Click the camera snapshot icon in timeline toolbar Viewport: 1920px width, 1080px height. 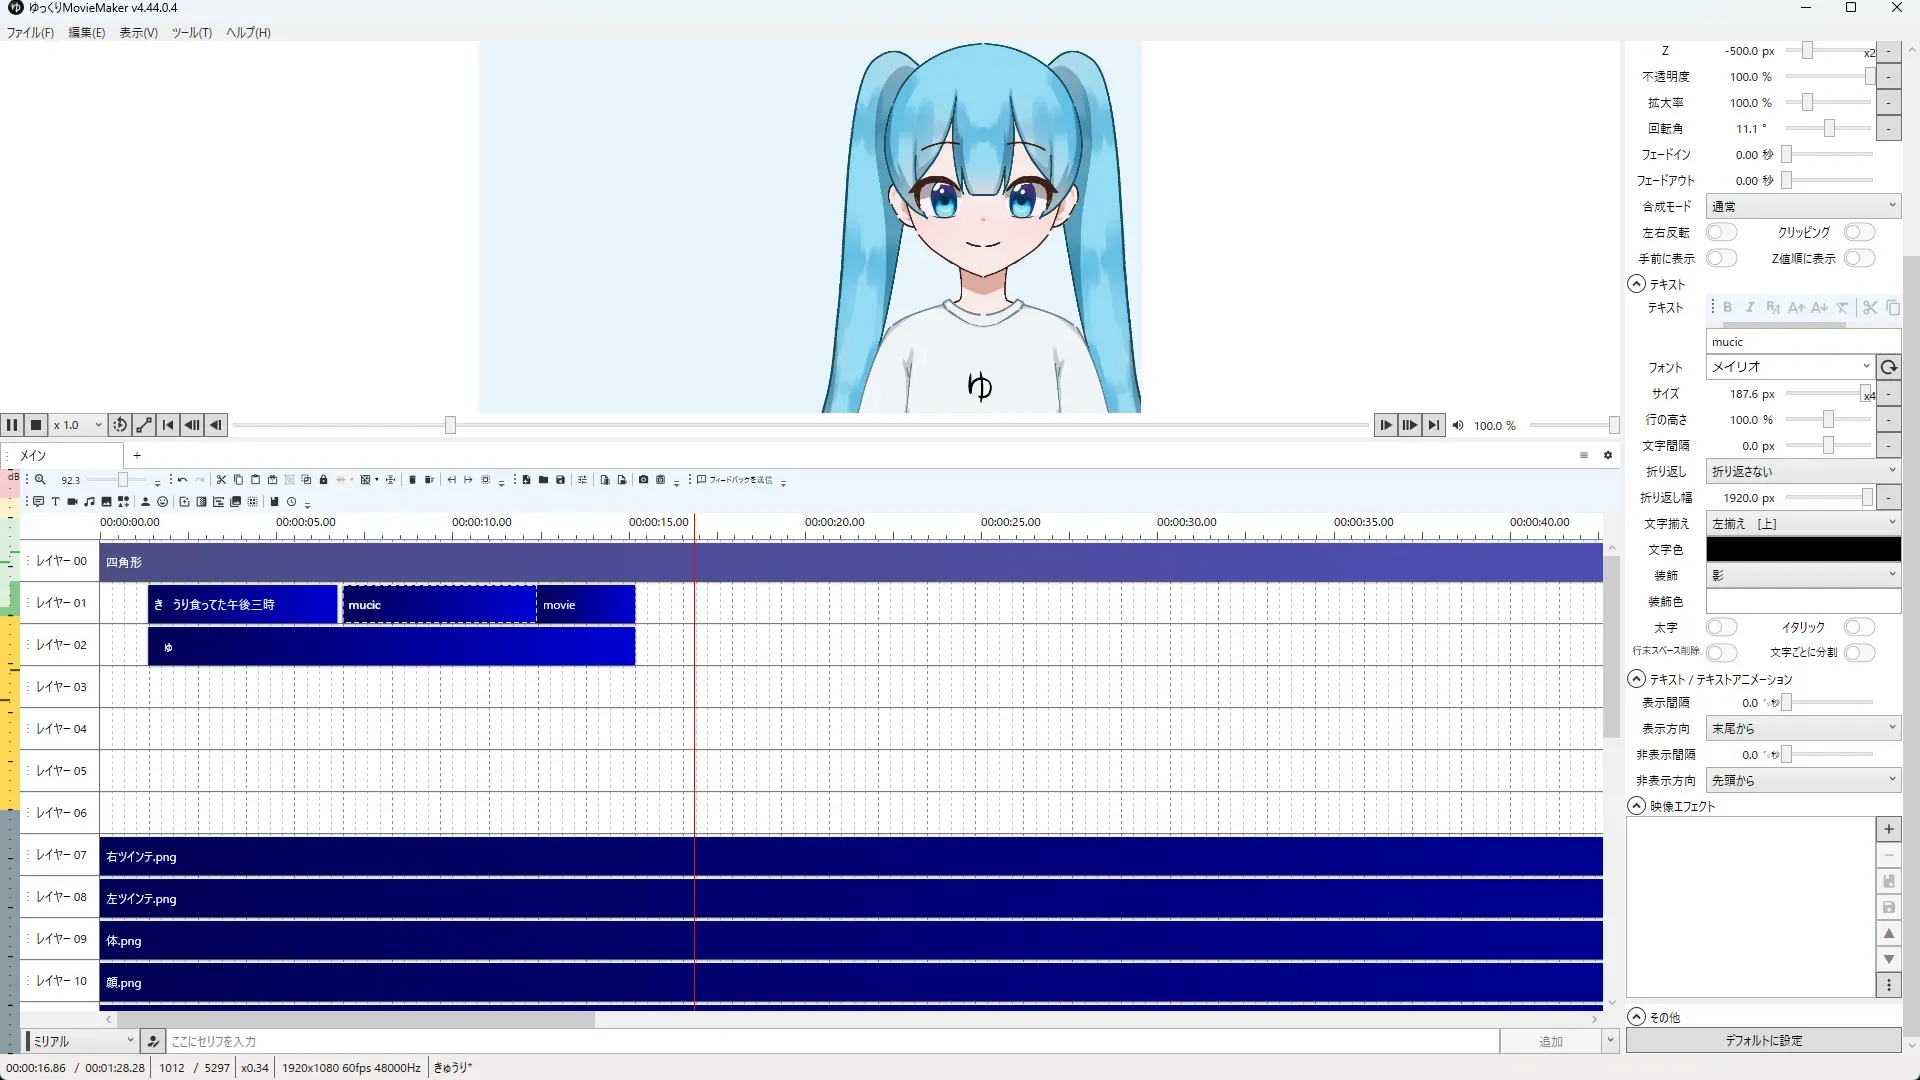643,480
